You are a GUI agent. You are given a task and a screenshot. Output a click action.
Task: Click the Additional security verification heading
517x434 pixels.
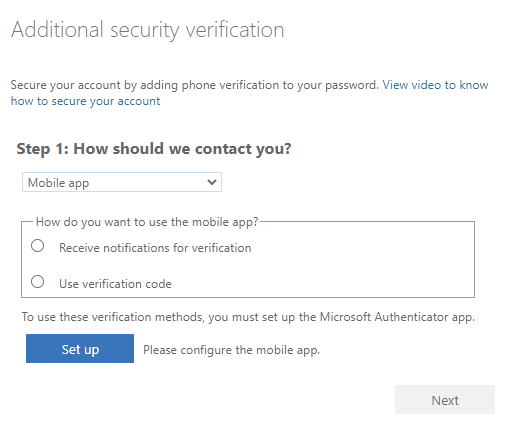[x=148, y=30]
